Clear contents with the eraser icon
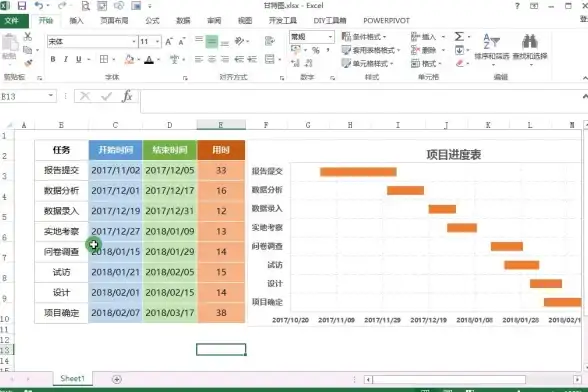This screenshot has width=588, height=392. pyautogui.click(x=460, y=63)
